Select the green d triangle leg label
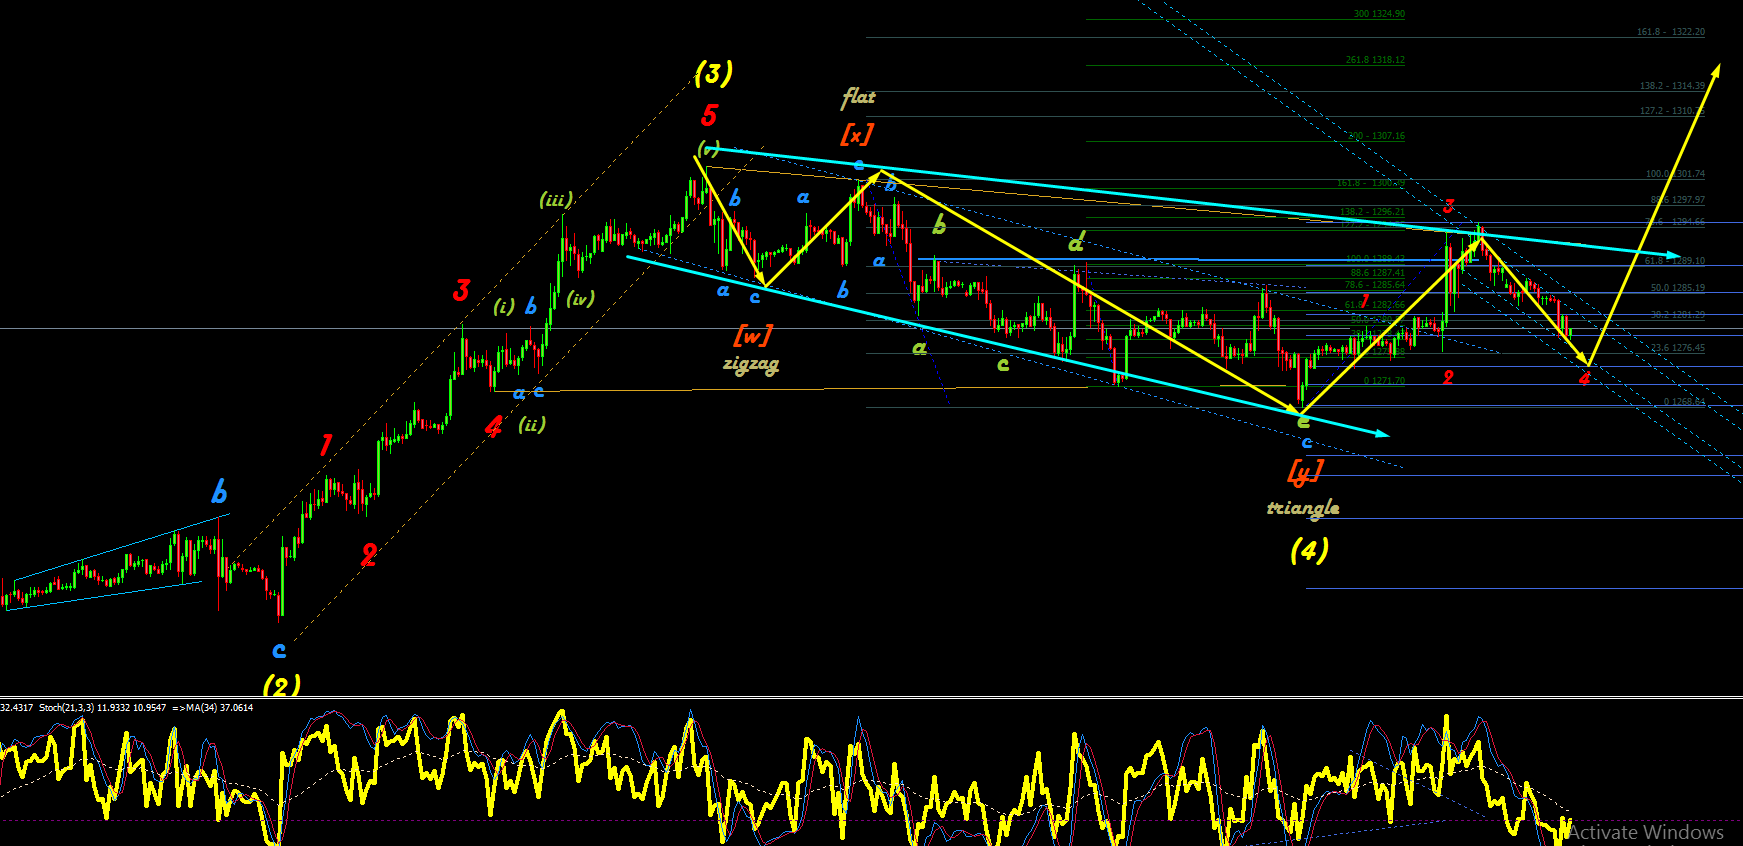The image size is (1743, 846). coord(1076,242)
